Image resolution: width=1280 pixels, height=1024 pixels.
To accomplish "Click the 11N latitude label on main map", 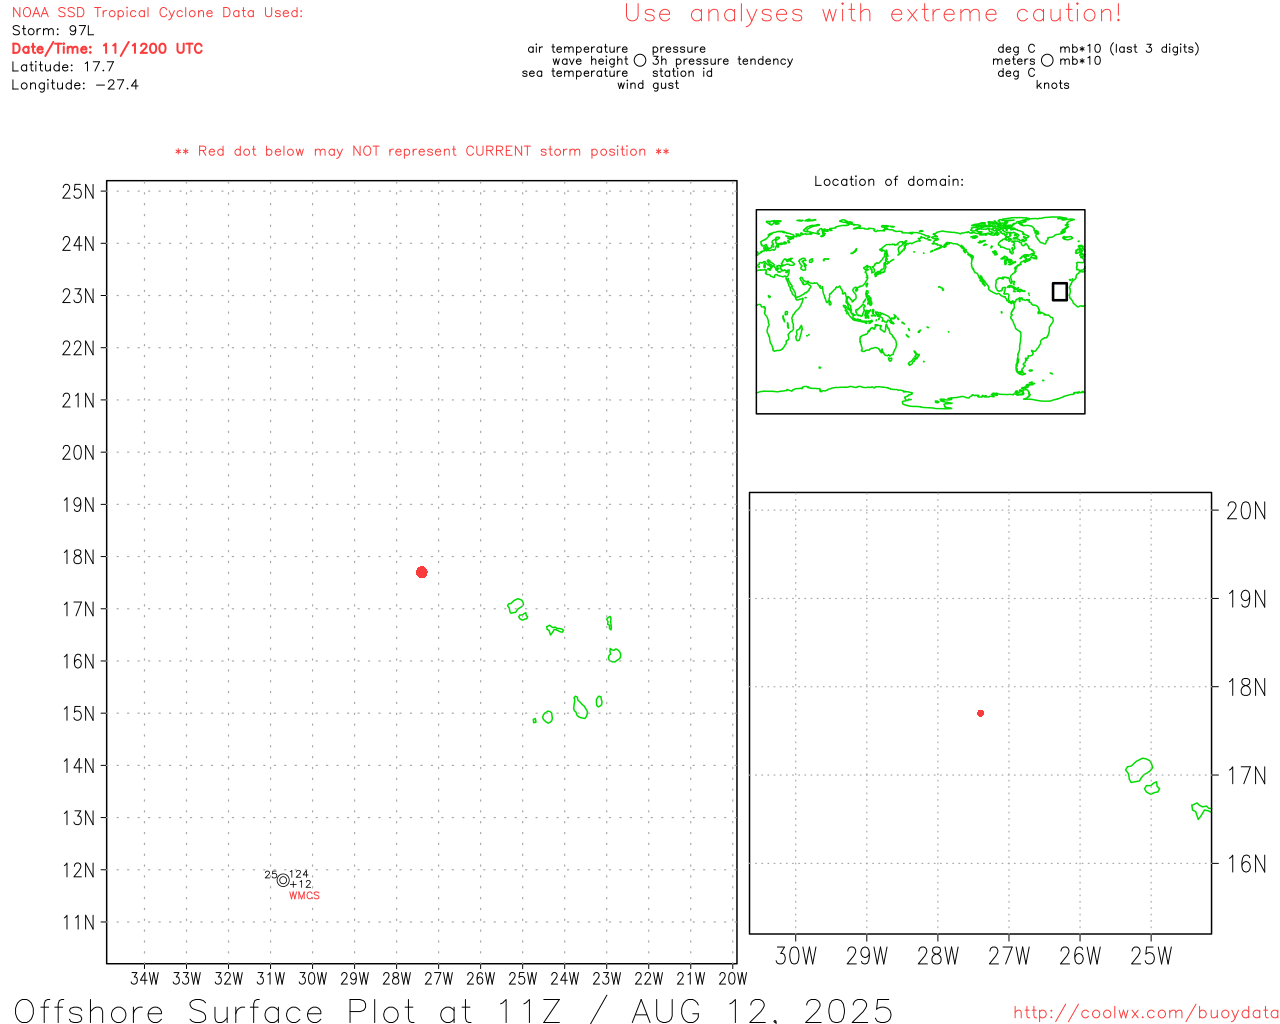I will pos(79,922).
